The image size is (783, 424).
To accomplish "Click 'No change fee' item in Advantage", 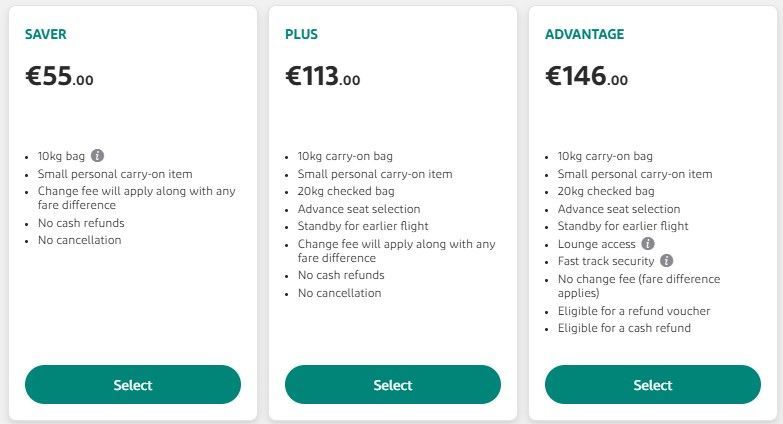I will pos(639,286).
